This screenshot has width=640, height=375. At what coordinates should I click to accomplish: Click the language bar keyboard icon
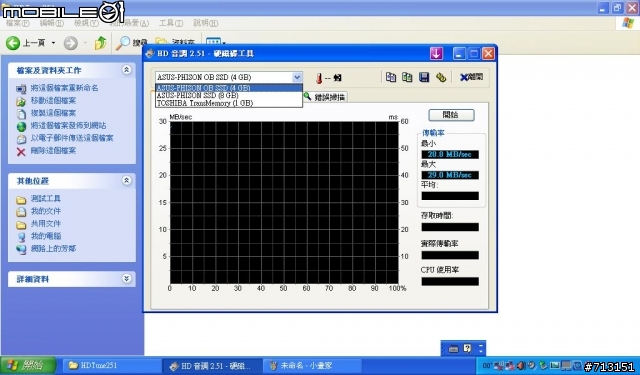[x=453, y=349]
